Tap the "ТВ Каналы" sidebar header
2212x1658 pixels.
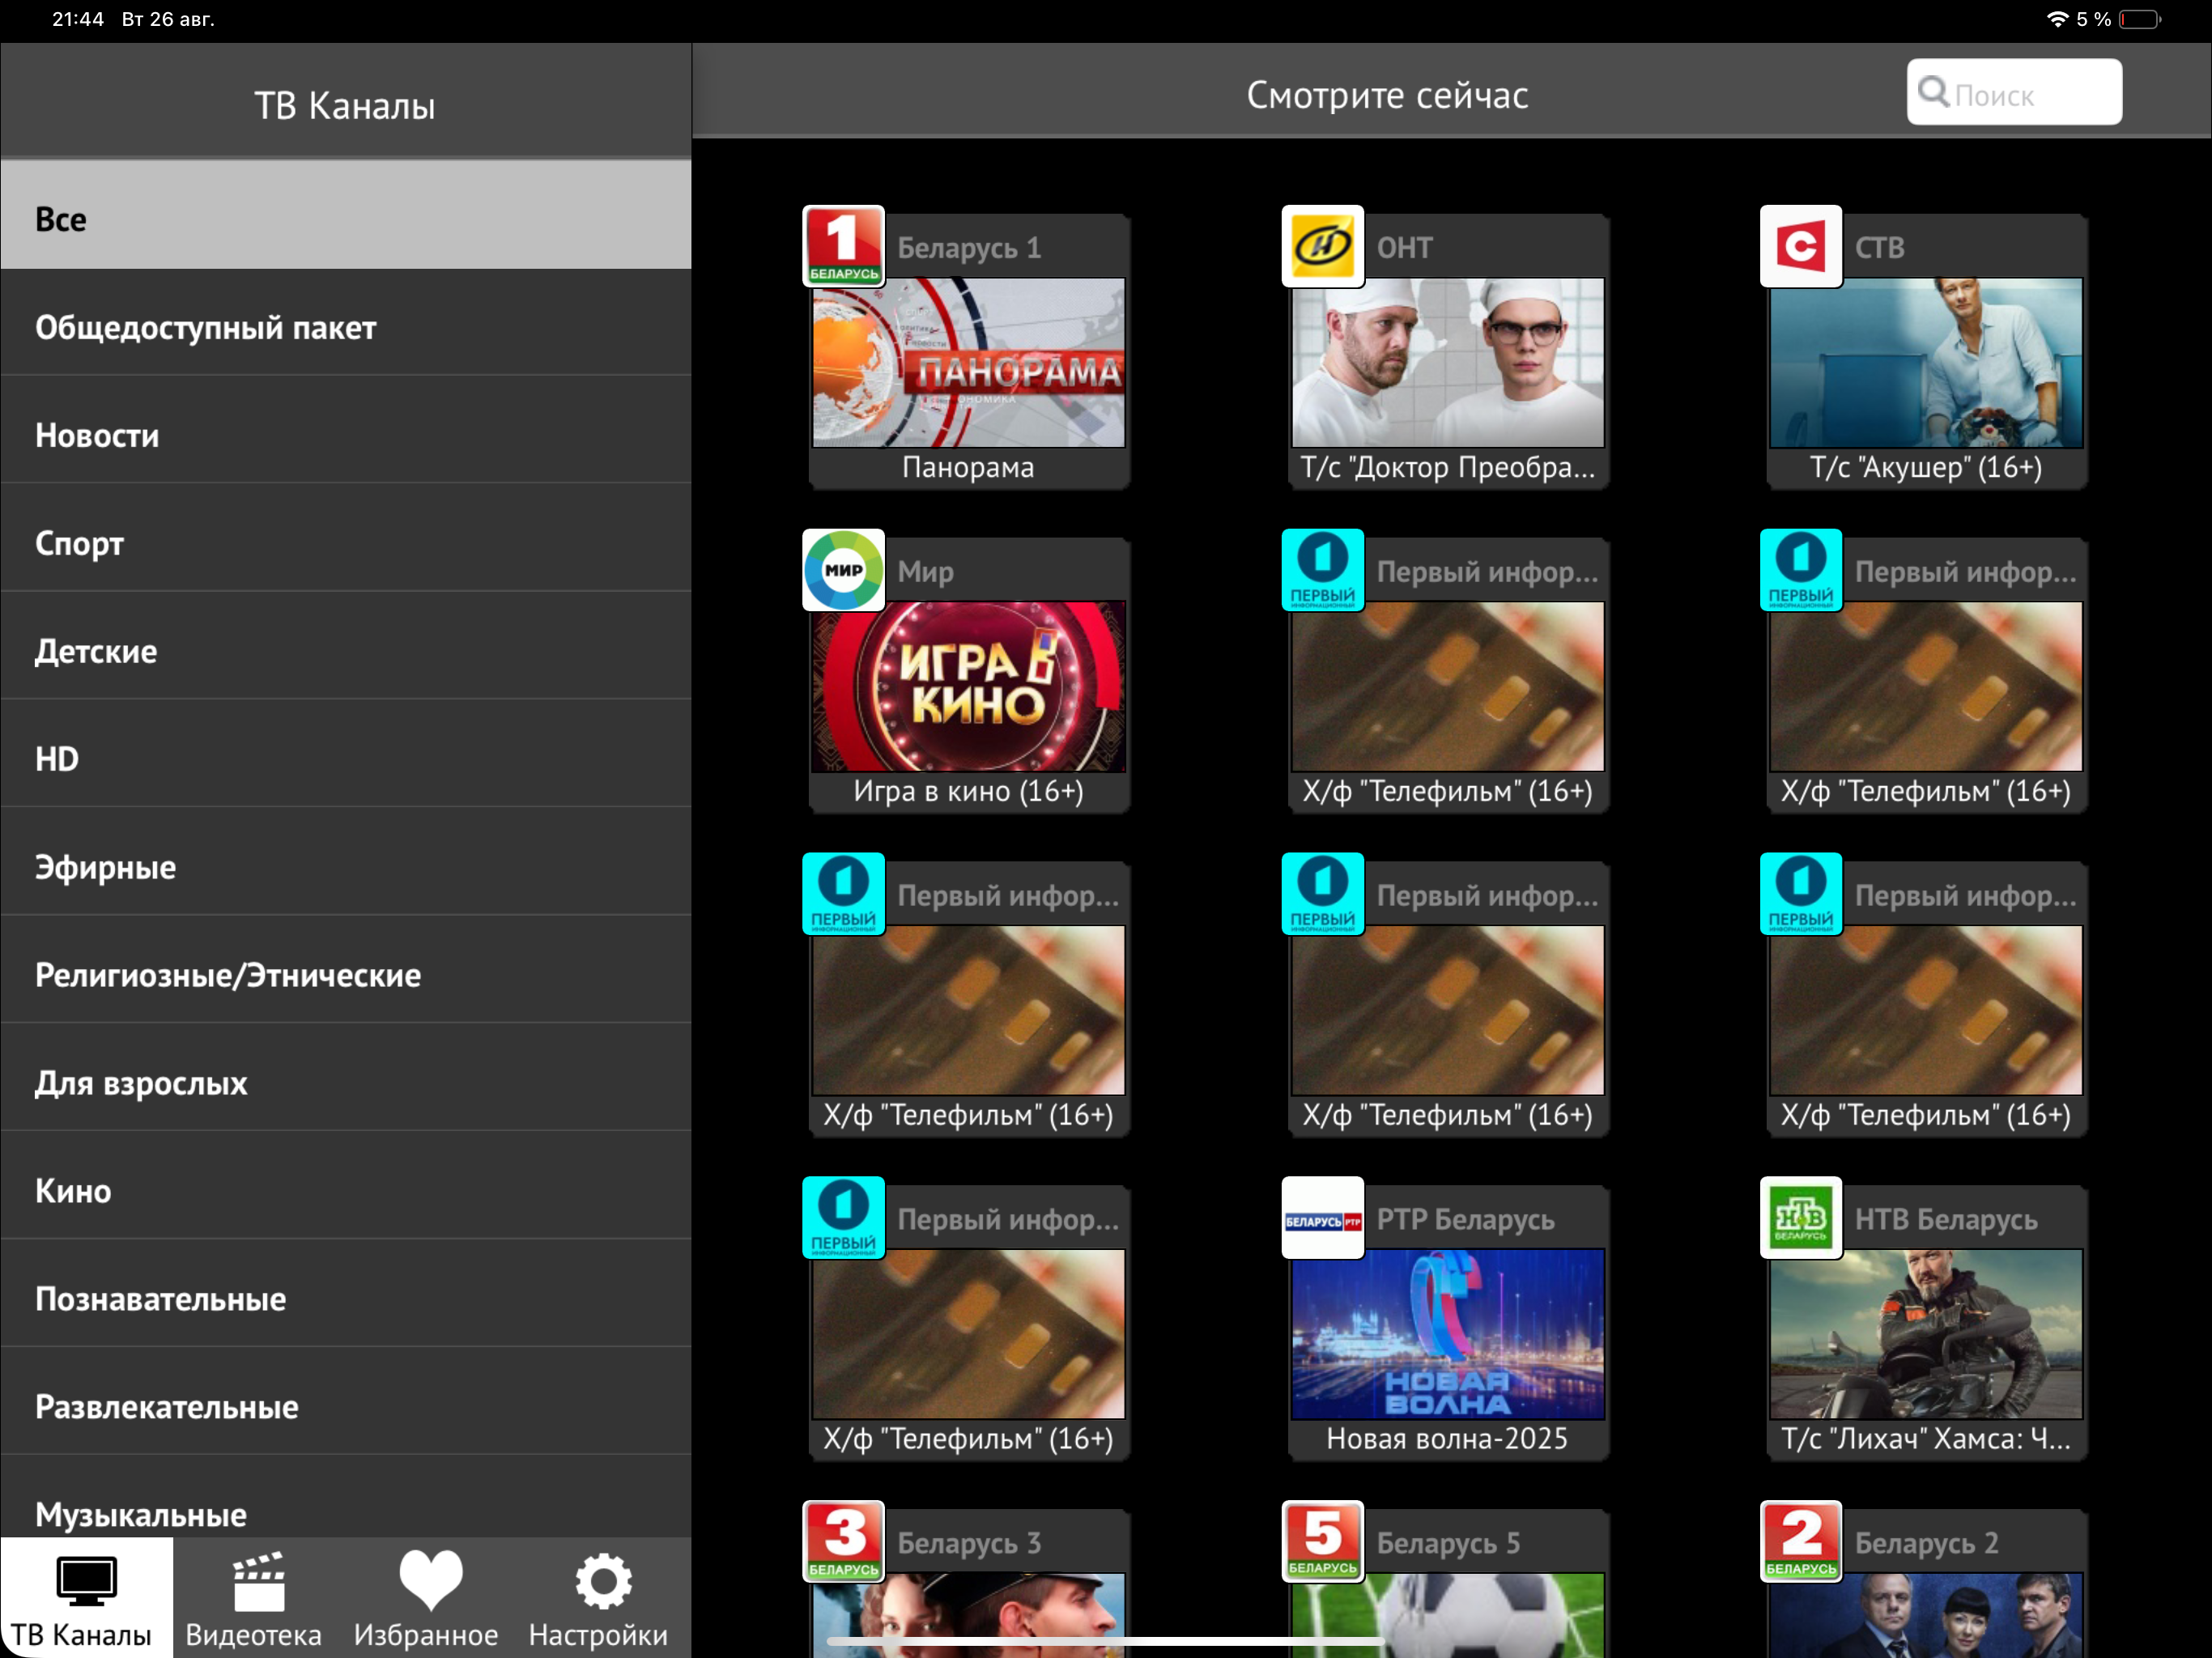coord(345,105)
